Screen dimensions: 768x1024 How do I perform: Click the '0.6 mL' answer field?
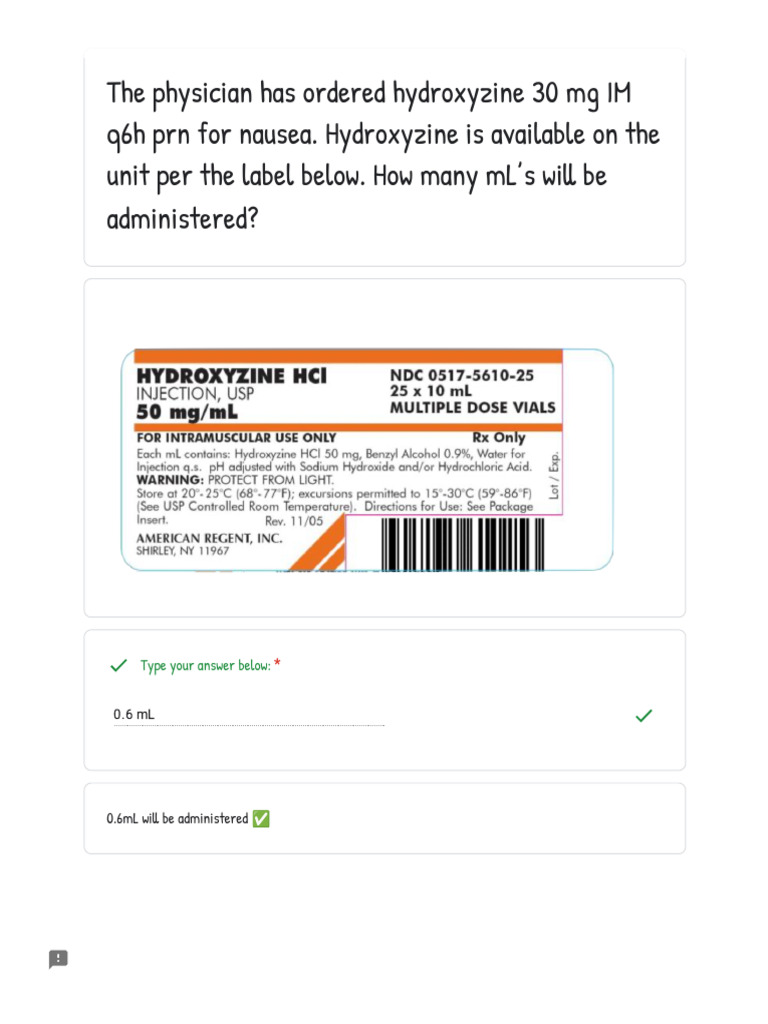(249, 714)
